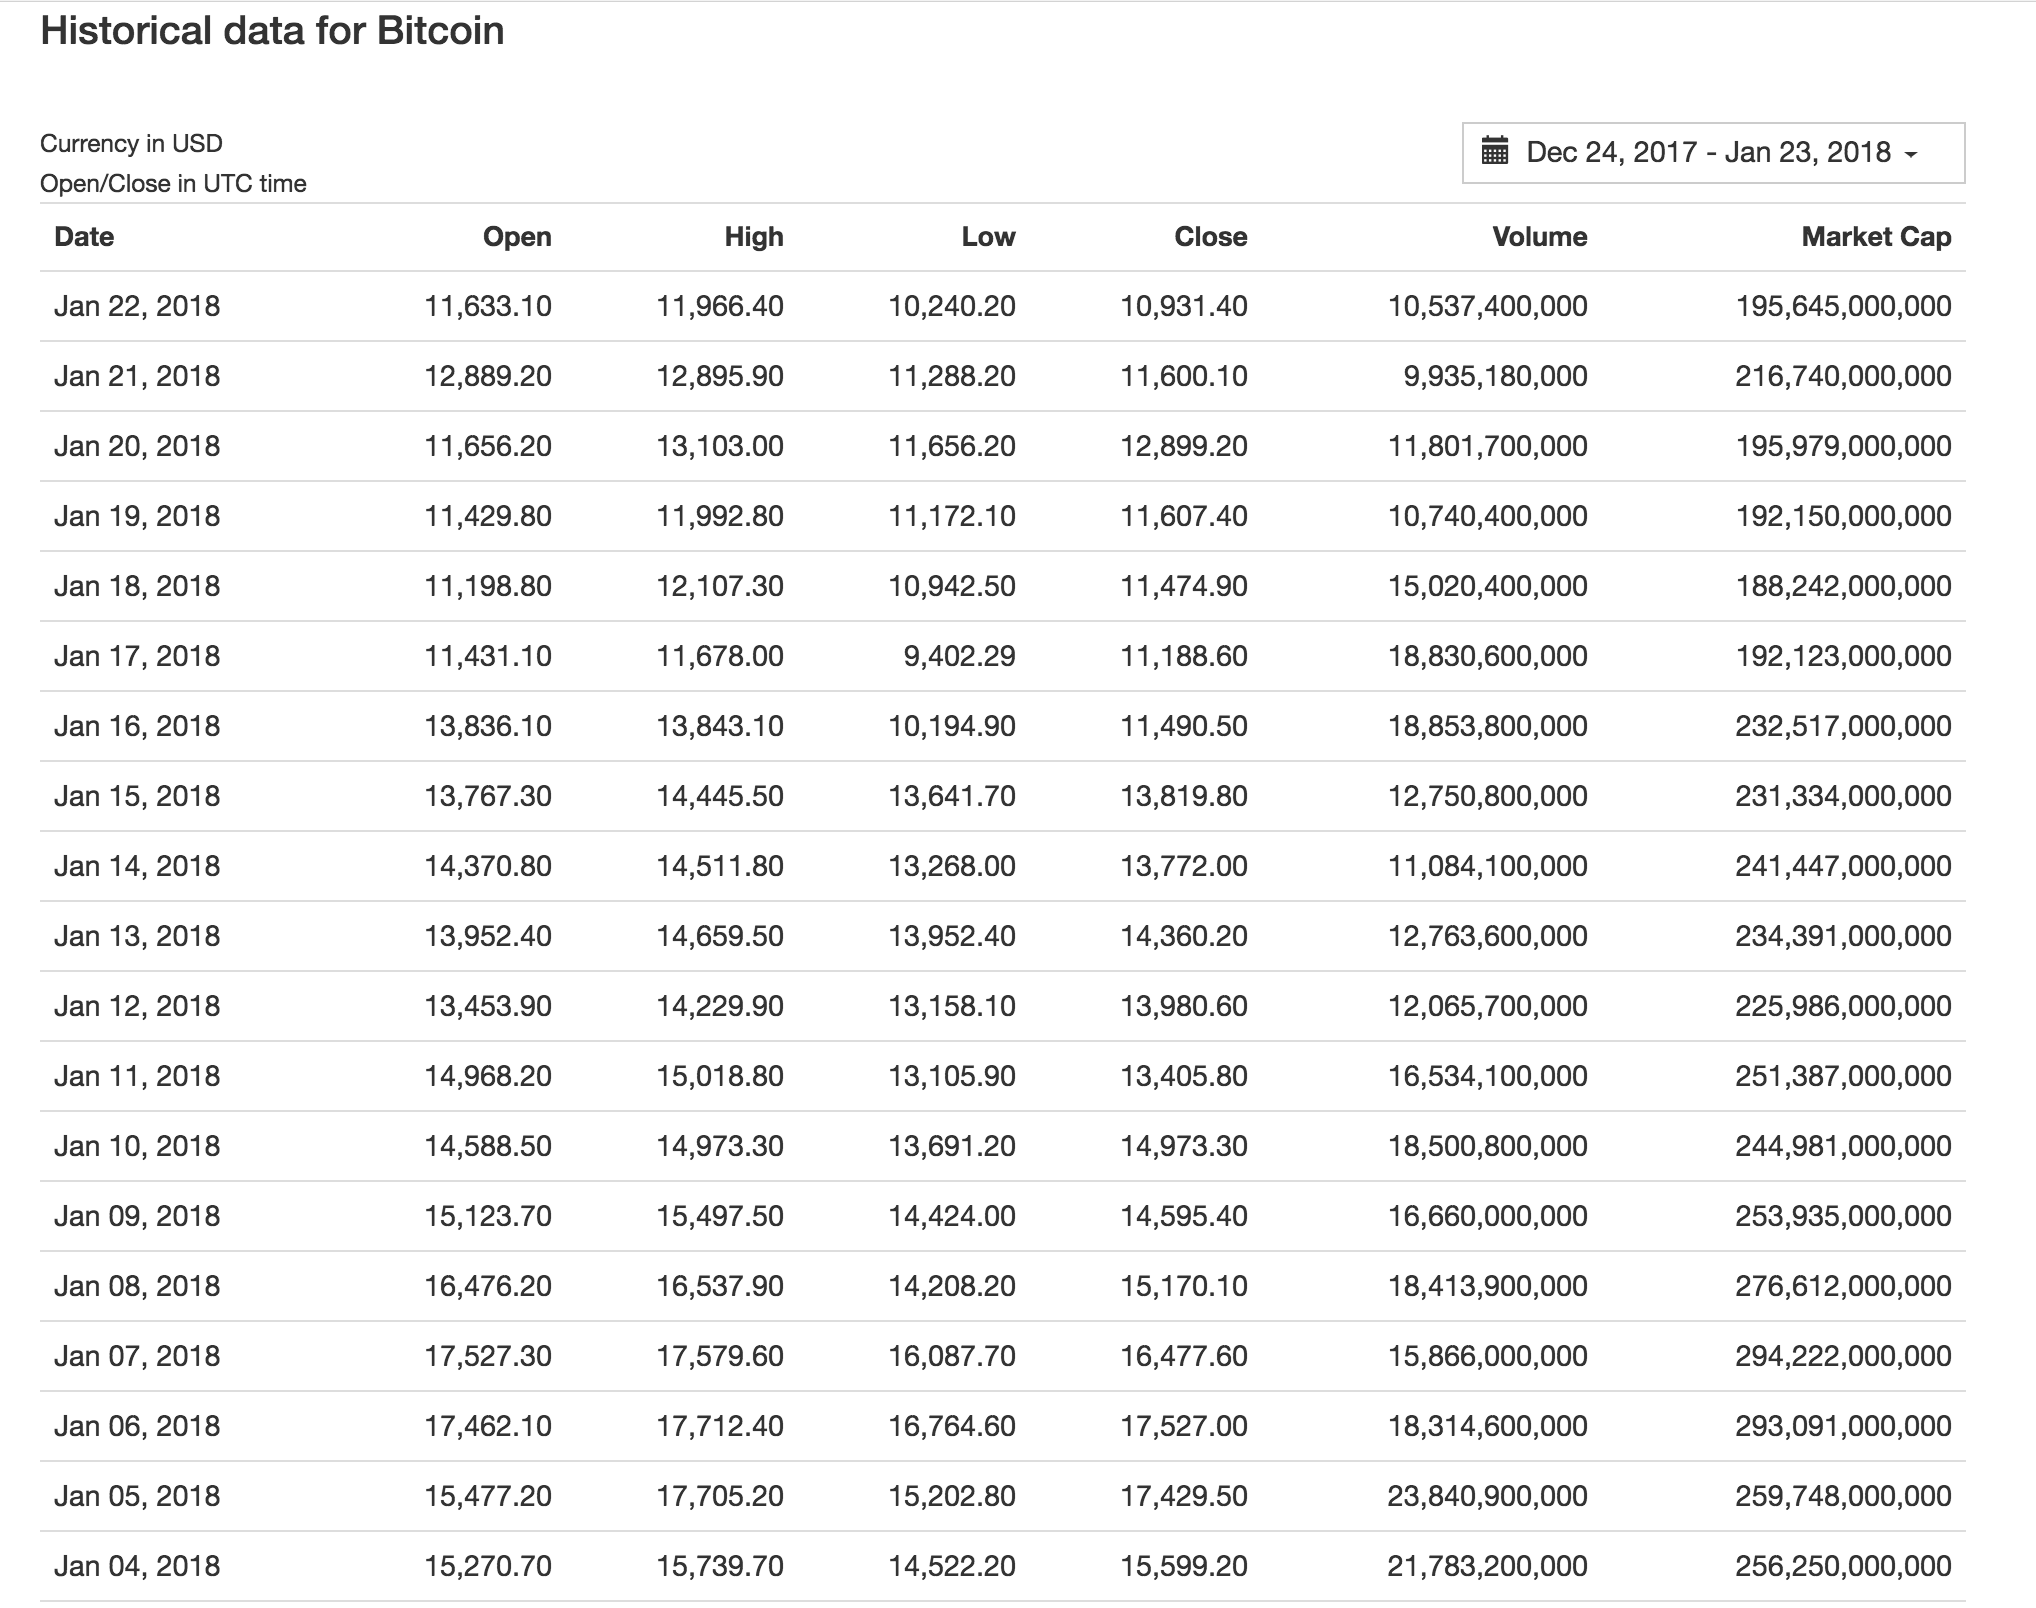Viewport: 2036px width, 1608px height.
Task: Open the date range picker dropdown
Action: pyautogui.click(x=1713, y=153)
